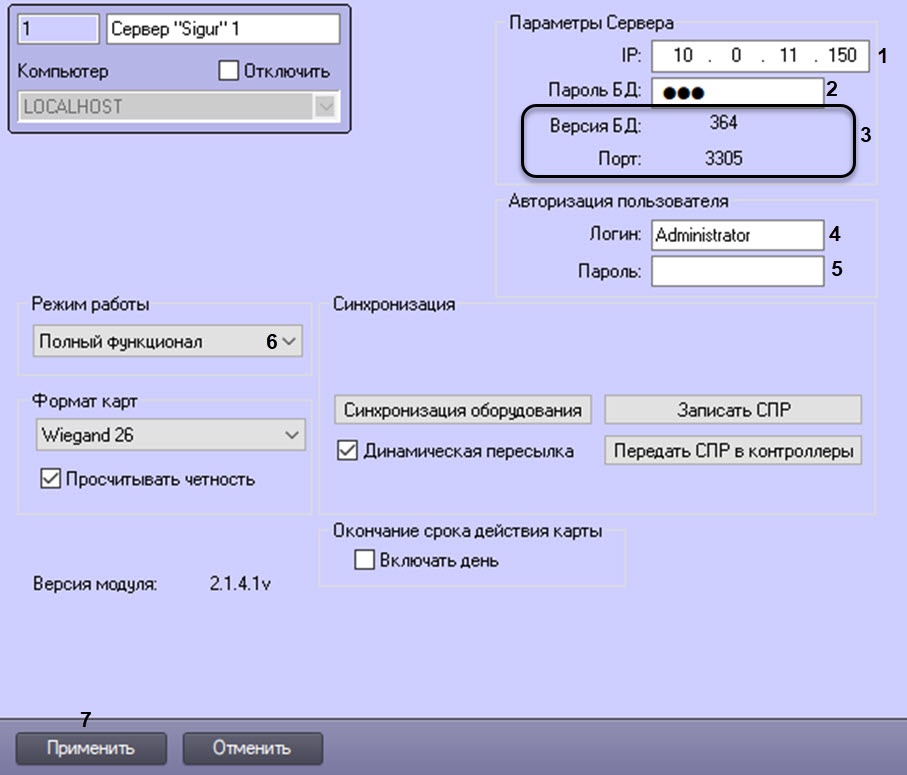Open the Режим работы dropdown
907x775 pixels.
tap(167, 342)
